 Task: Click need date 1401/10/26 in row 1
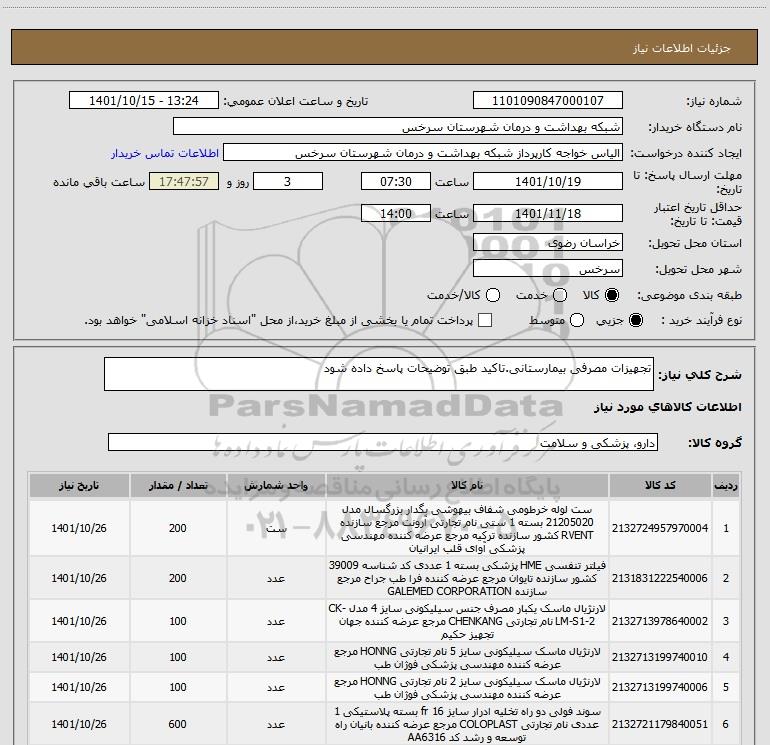(x=79, y=528)
